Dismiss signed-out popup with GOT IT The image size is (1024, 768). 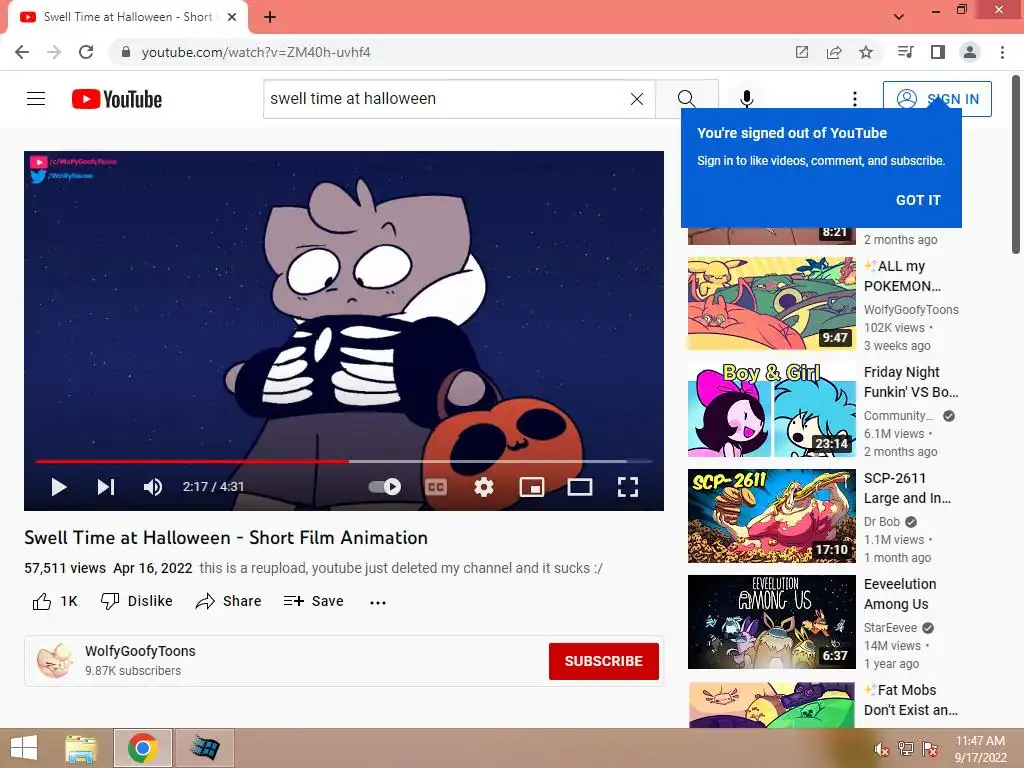(918, 200)
